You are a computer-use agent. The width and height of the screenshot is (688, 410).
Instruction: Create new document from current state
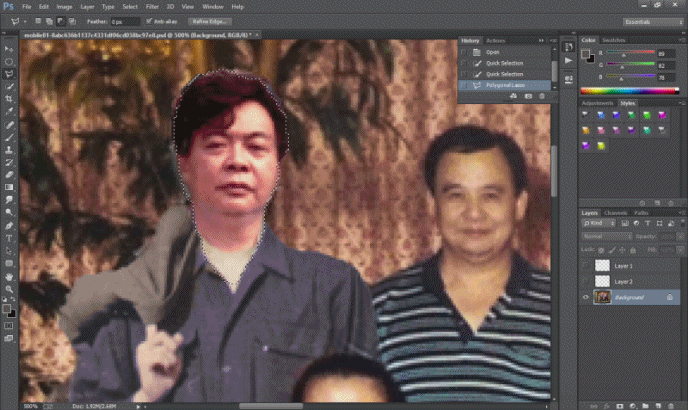pyautogui.click(x=513, y=96)
